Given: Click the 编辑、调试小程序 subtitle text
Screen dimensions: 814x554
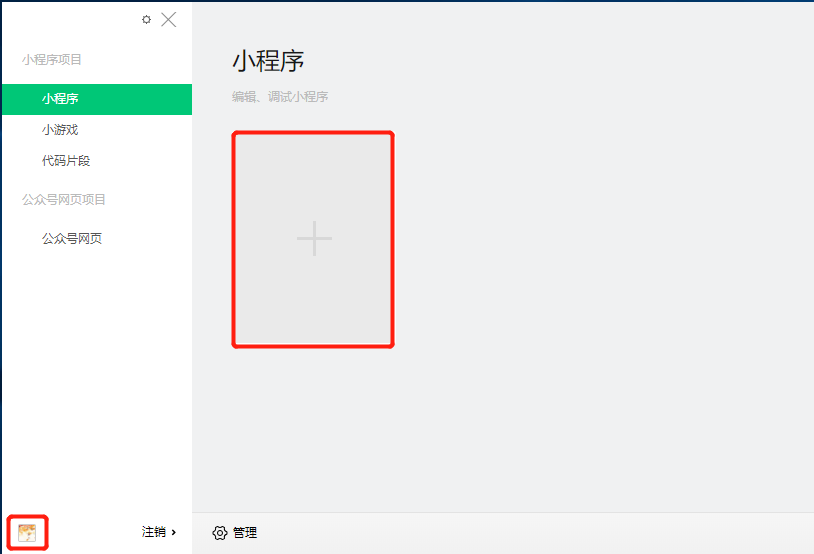Looking at the screenshot, I should click(280, 97).
